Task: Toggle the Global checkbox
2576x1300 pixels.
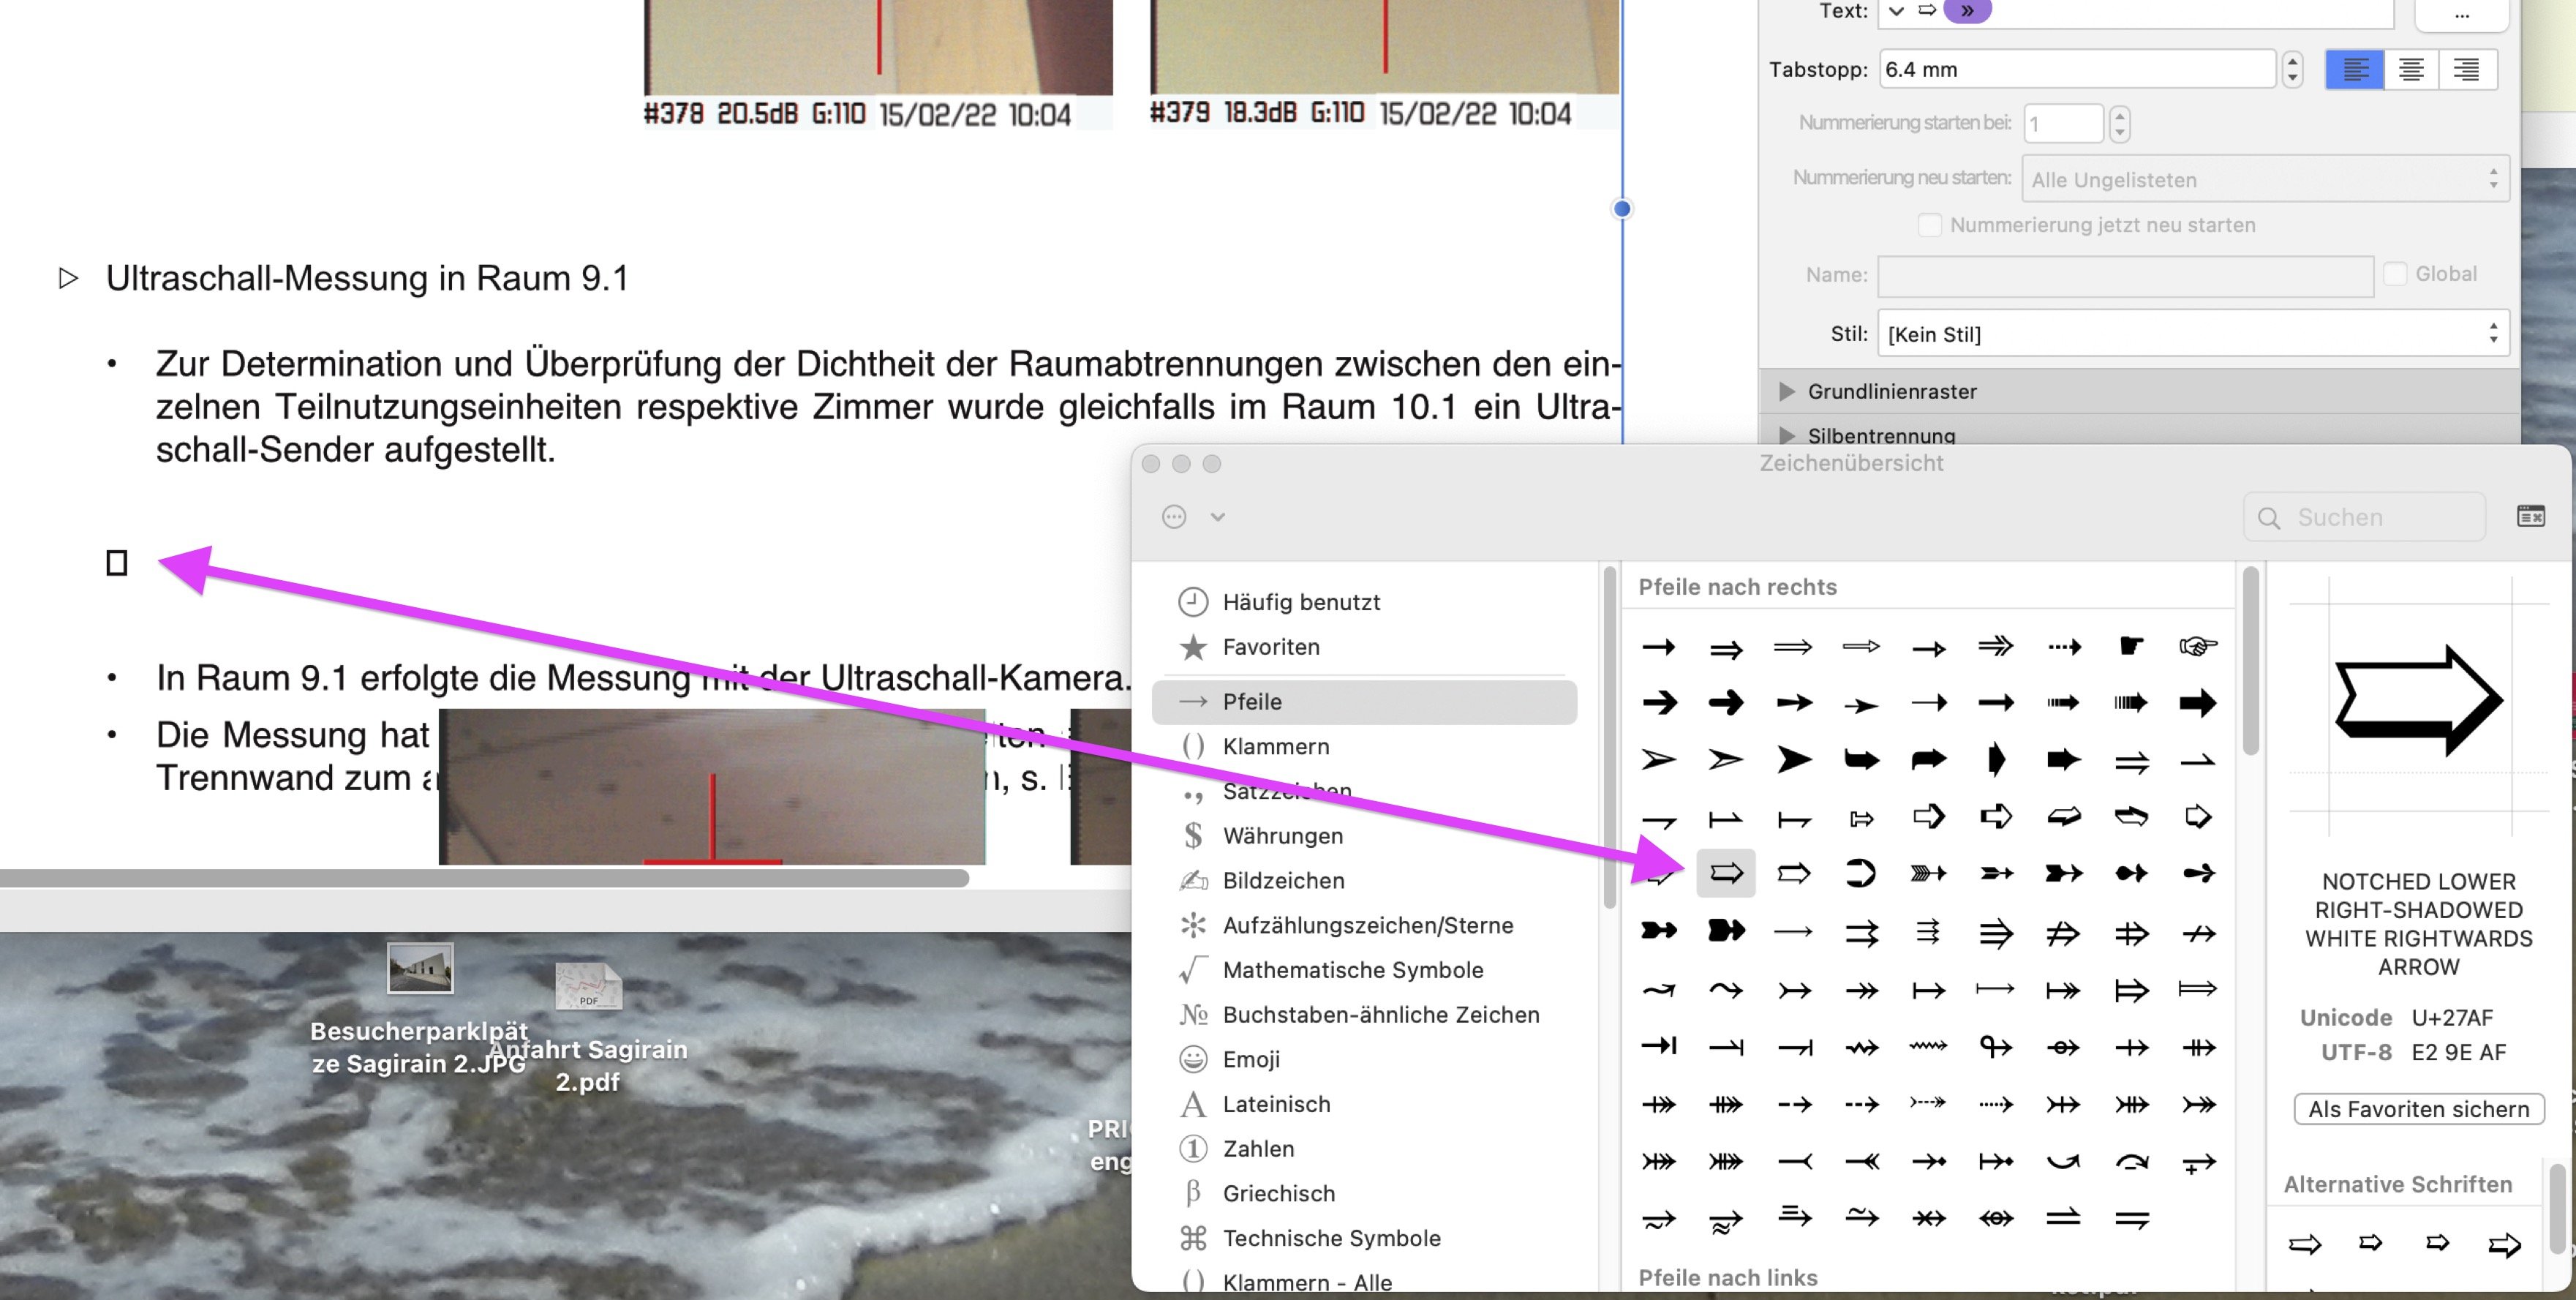Action: (x=2395, y=274)
